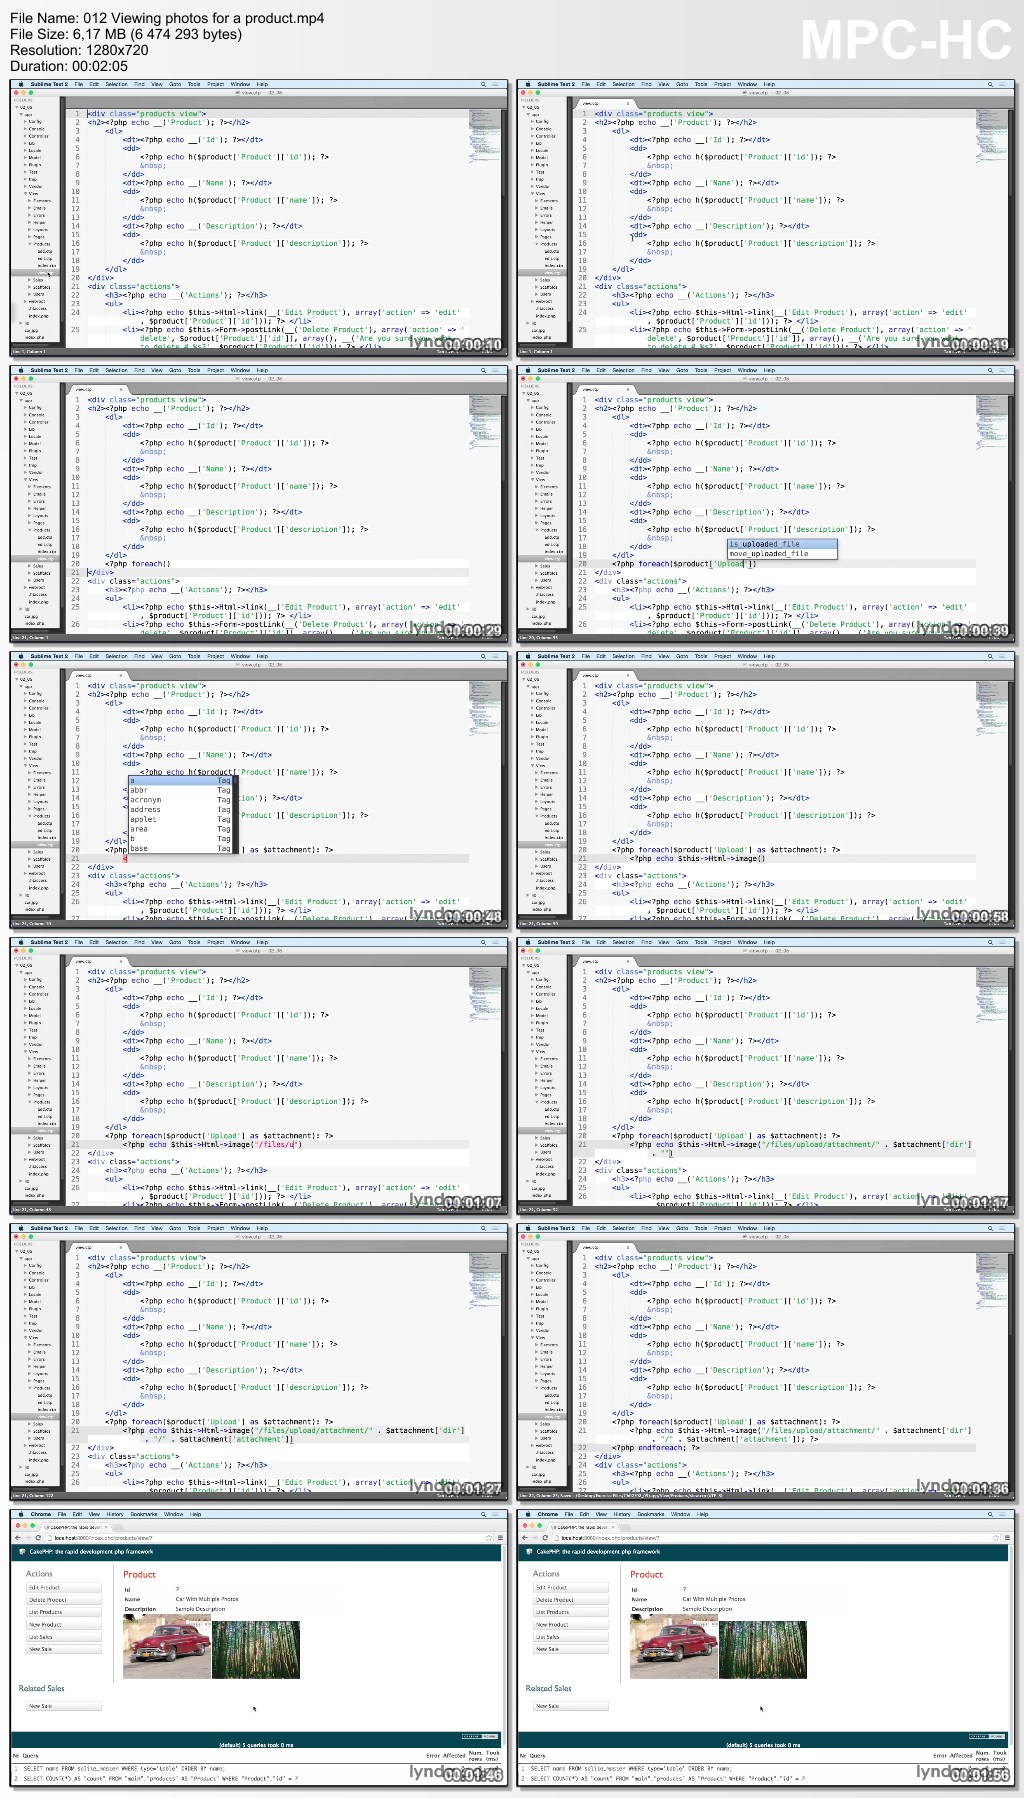Image resolution: width=1024 pixels, height=1798 pixels.
Task: Click the forest photo in the 00:01:46 frame
Action: [256, 1649]
